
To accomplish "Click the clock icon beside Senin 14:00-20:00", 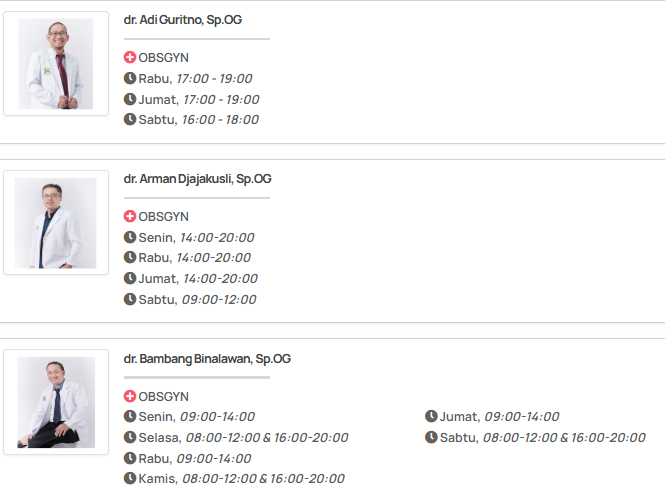I will point(130,237).
